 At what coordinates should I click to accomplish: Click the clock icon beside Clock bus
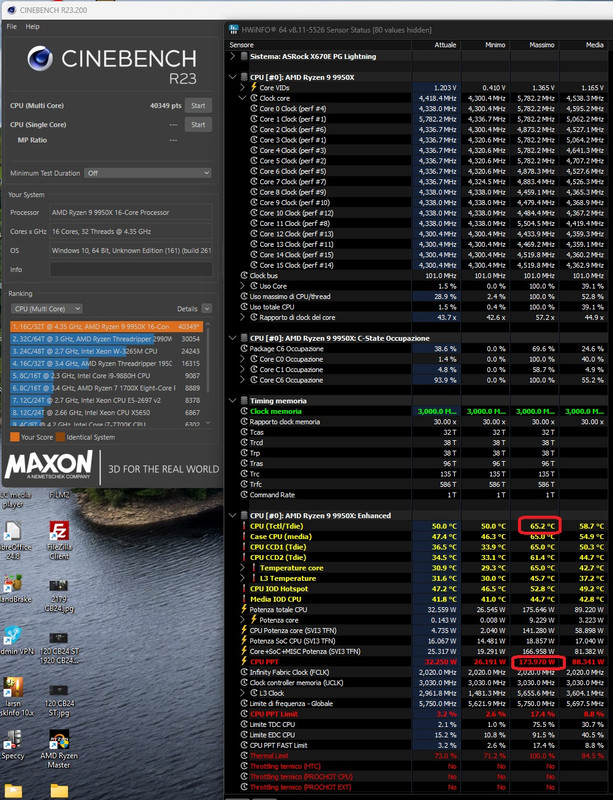coord(244,276)
